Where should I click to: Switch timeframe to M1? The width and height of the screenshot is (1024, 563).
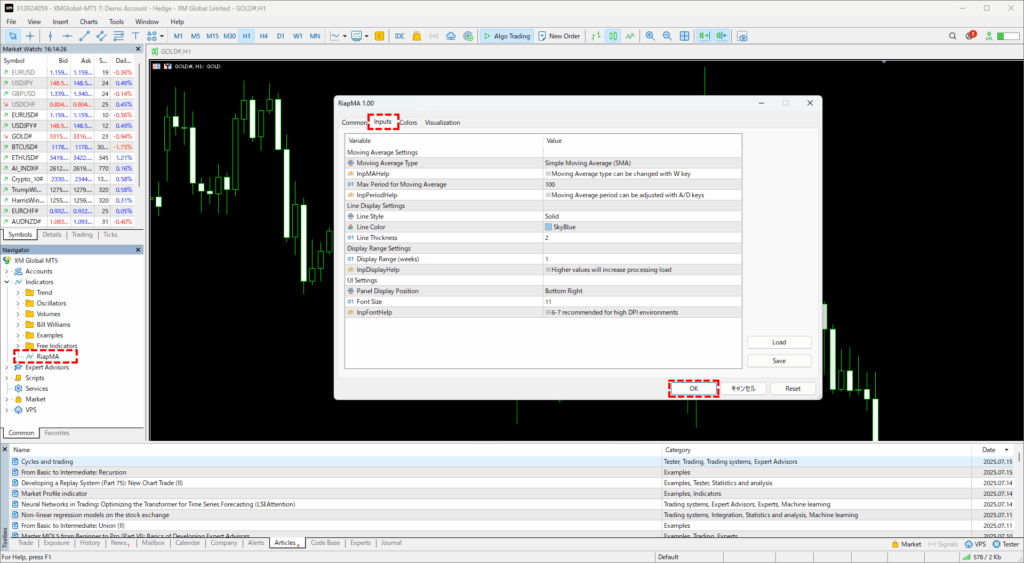click(178, 36)
